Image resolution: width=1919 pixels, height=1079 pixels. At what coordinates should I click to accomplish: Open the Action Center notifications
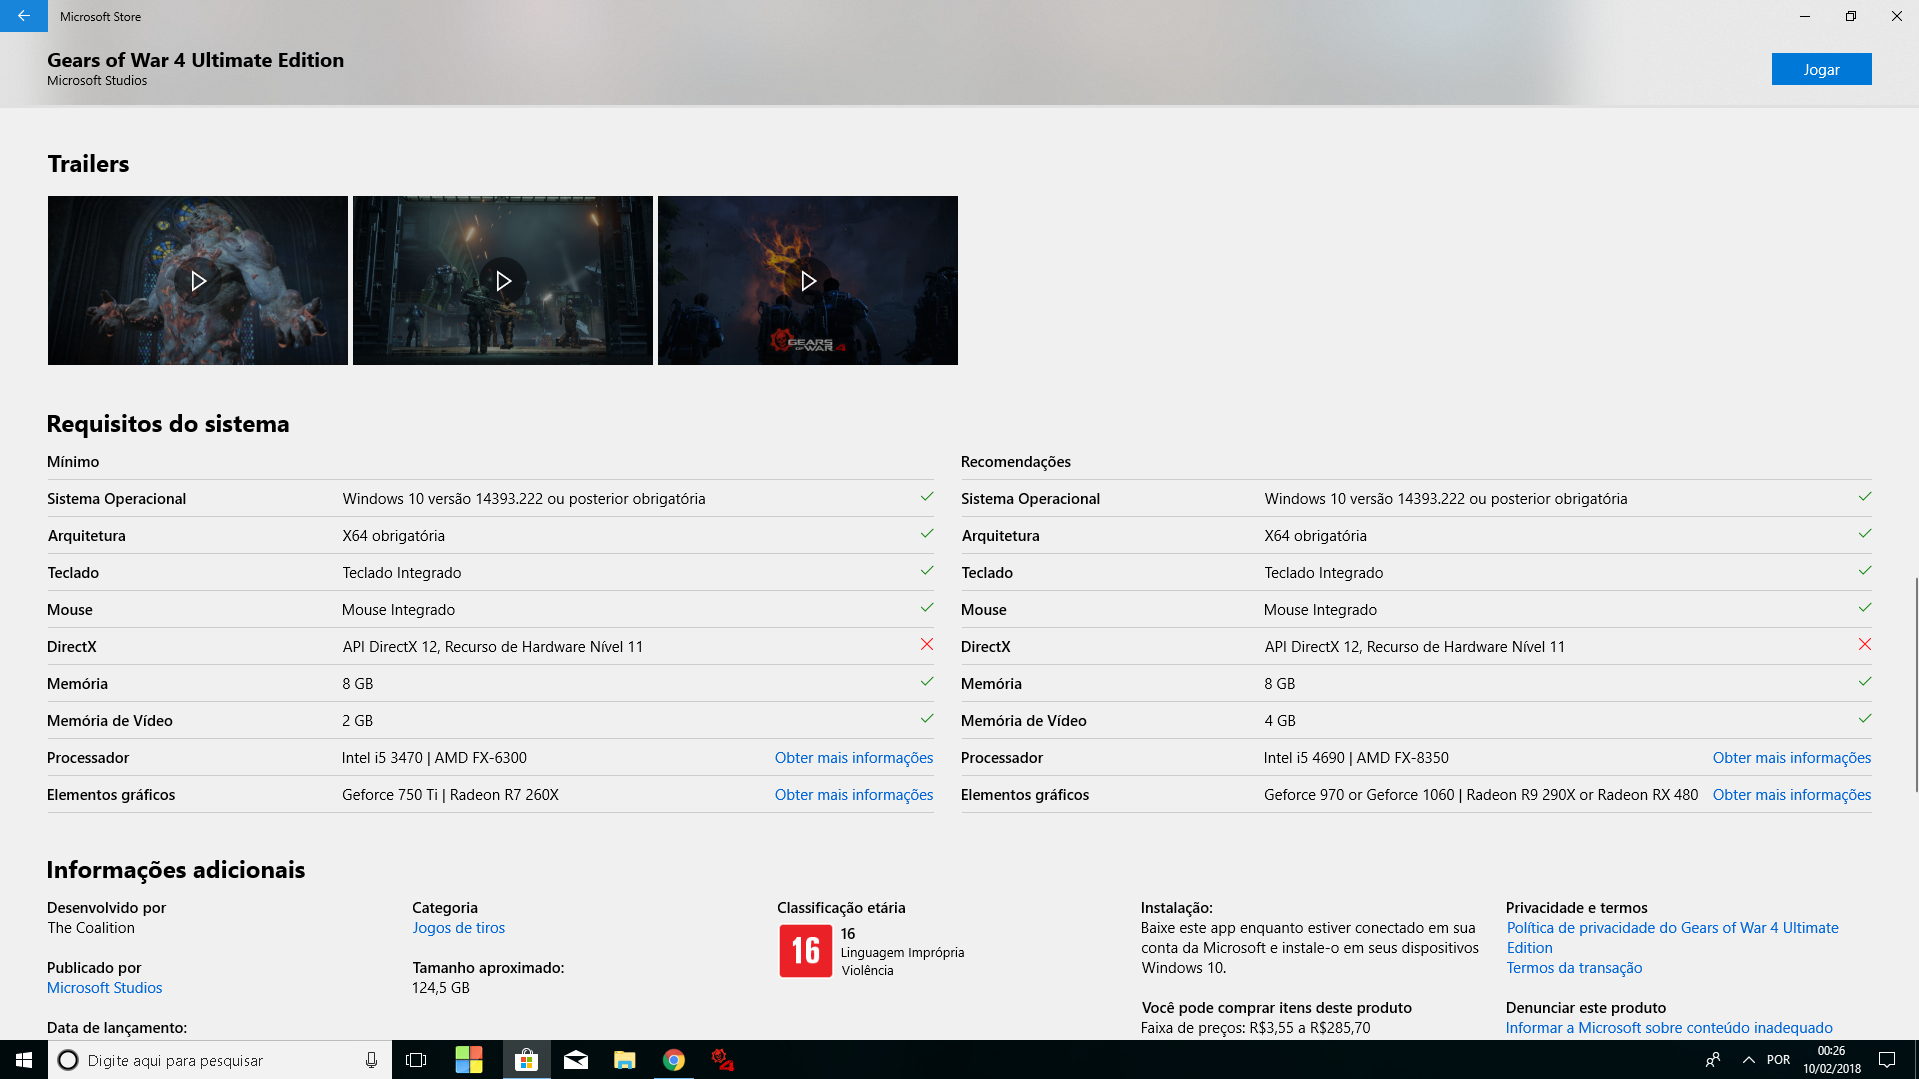click(x=1887, y=1060)
